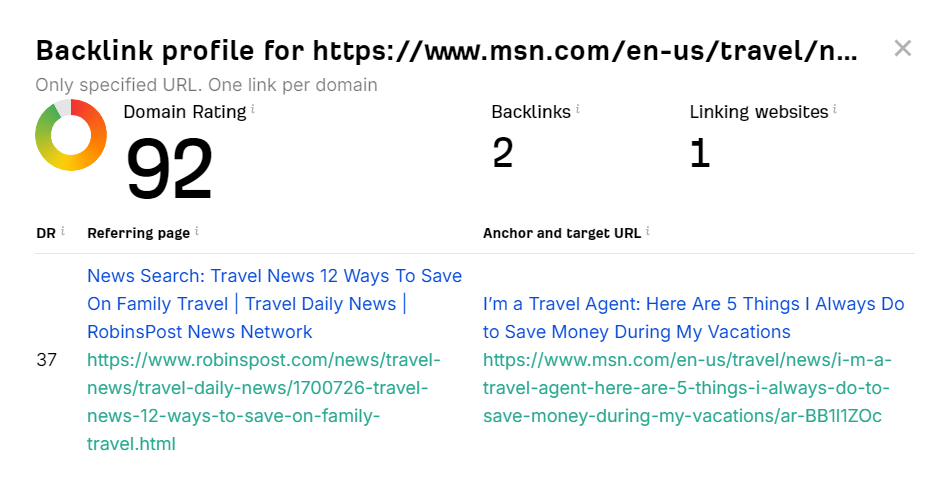Viewport: 935px width, 500px height.
Task: Click the Referring page info icon
Action: coord(197,231)
